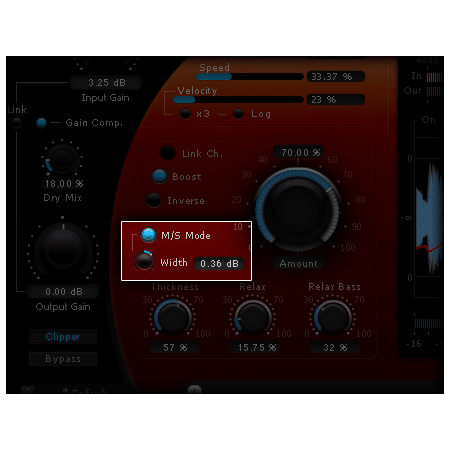Click the Dry Mix knob
450x450 pixels.
pos(62,160)
